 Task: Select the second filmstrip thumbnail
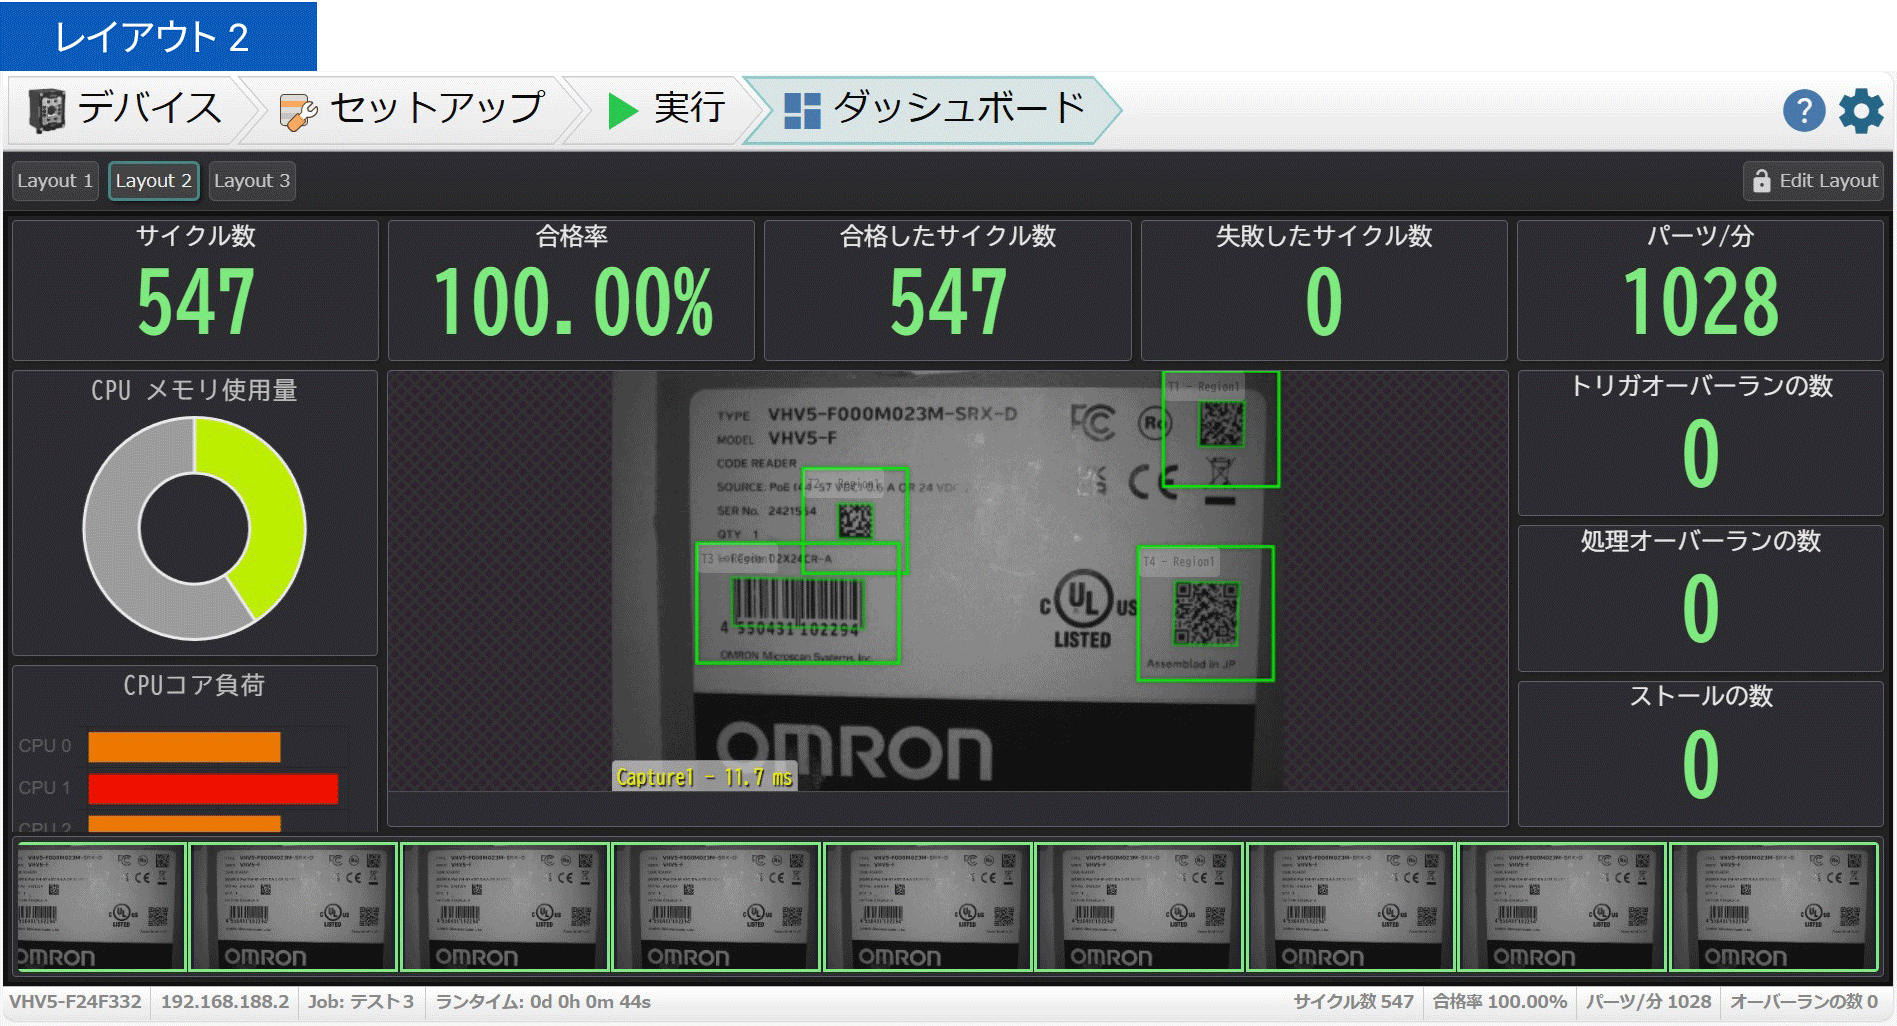pos(293,907)
